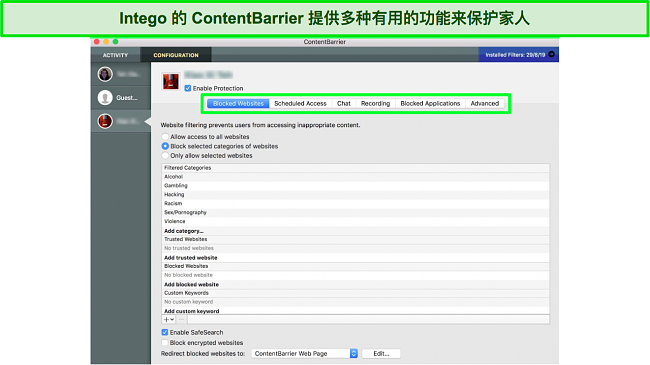Screen dimensions: 650x365
Task: Open the Recording tab
Action: pos(375,104)
